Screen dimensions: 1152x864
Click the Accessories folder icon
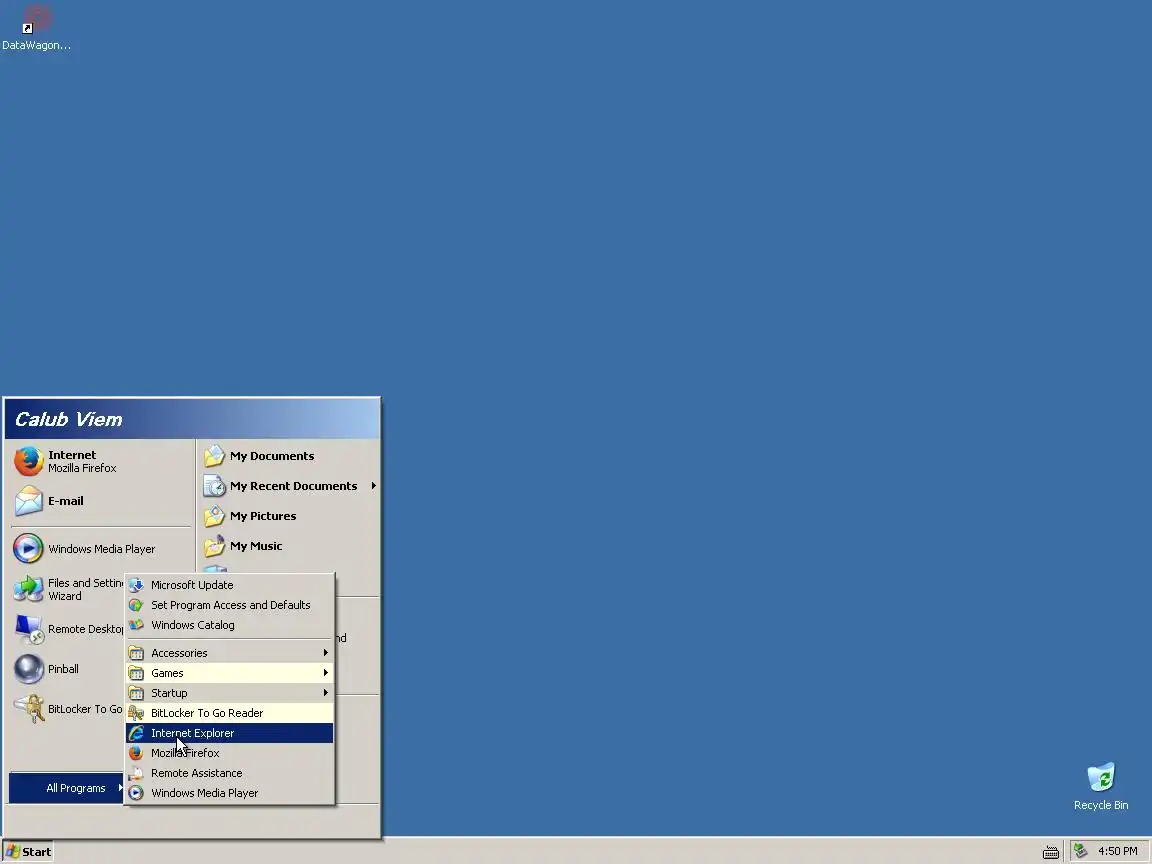tap(136, 653)
